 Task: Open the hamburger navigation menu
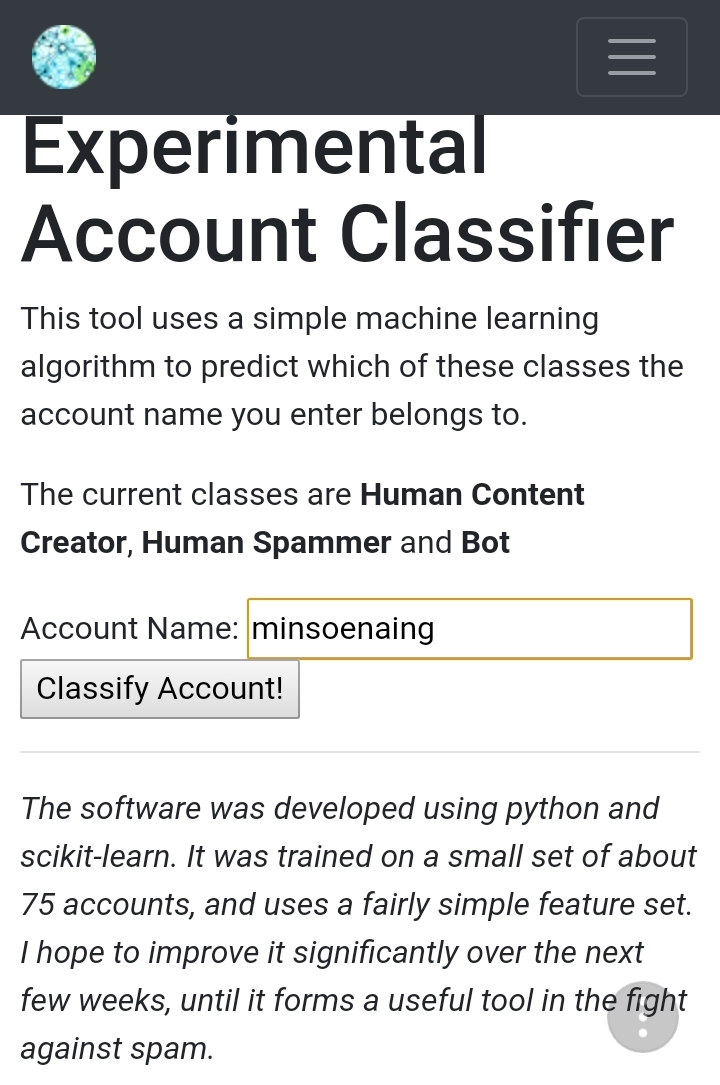pos(631,57)
